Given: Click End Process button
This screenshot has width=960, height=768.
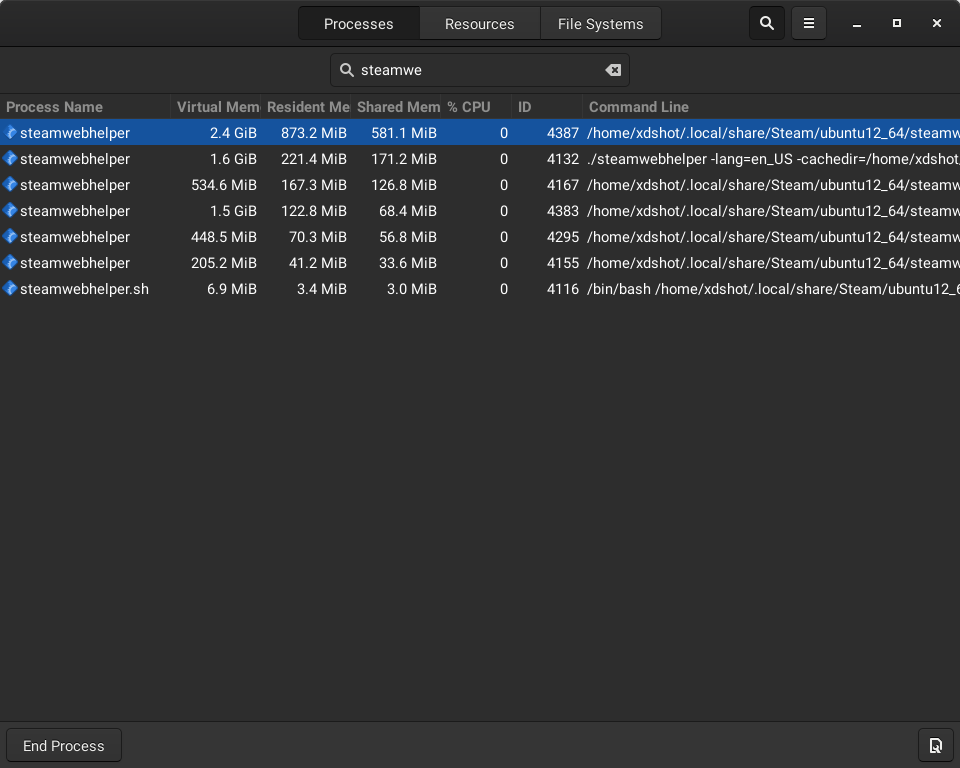Looking at the screenshot, I should click(x=64, y=745).
